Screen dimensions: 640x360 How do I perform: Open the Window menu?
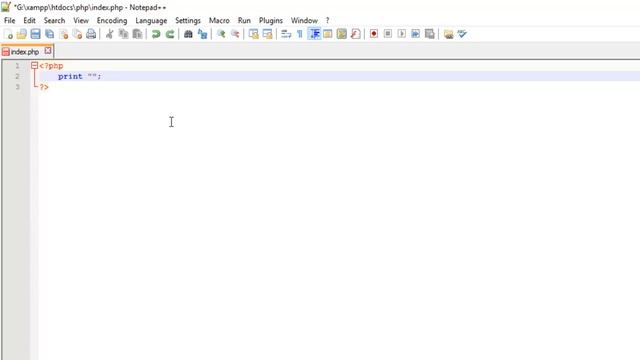(x=304, y=20)
